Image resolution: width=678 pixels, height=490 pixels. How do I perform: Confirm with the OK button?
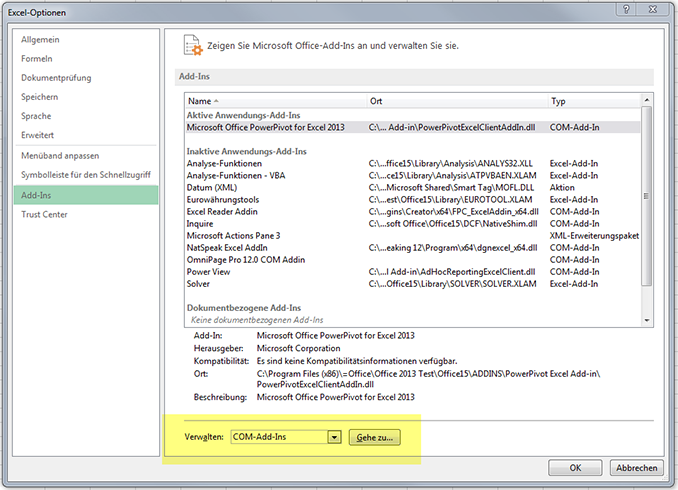pyautogui.click(x=575, y=468)
